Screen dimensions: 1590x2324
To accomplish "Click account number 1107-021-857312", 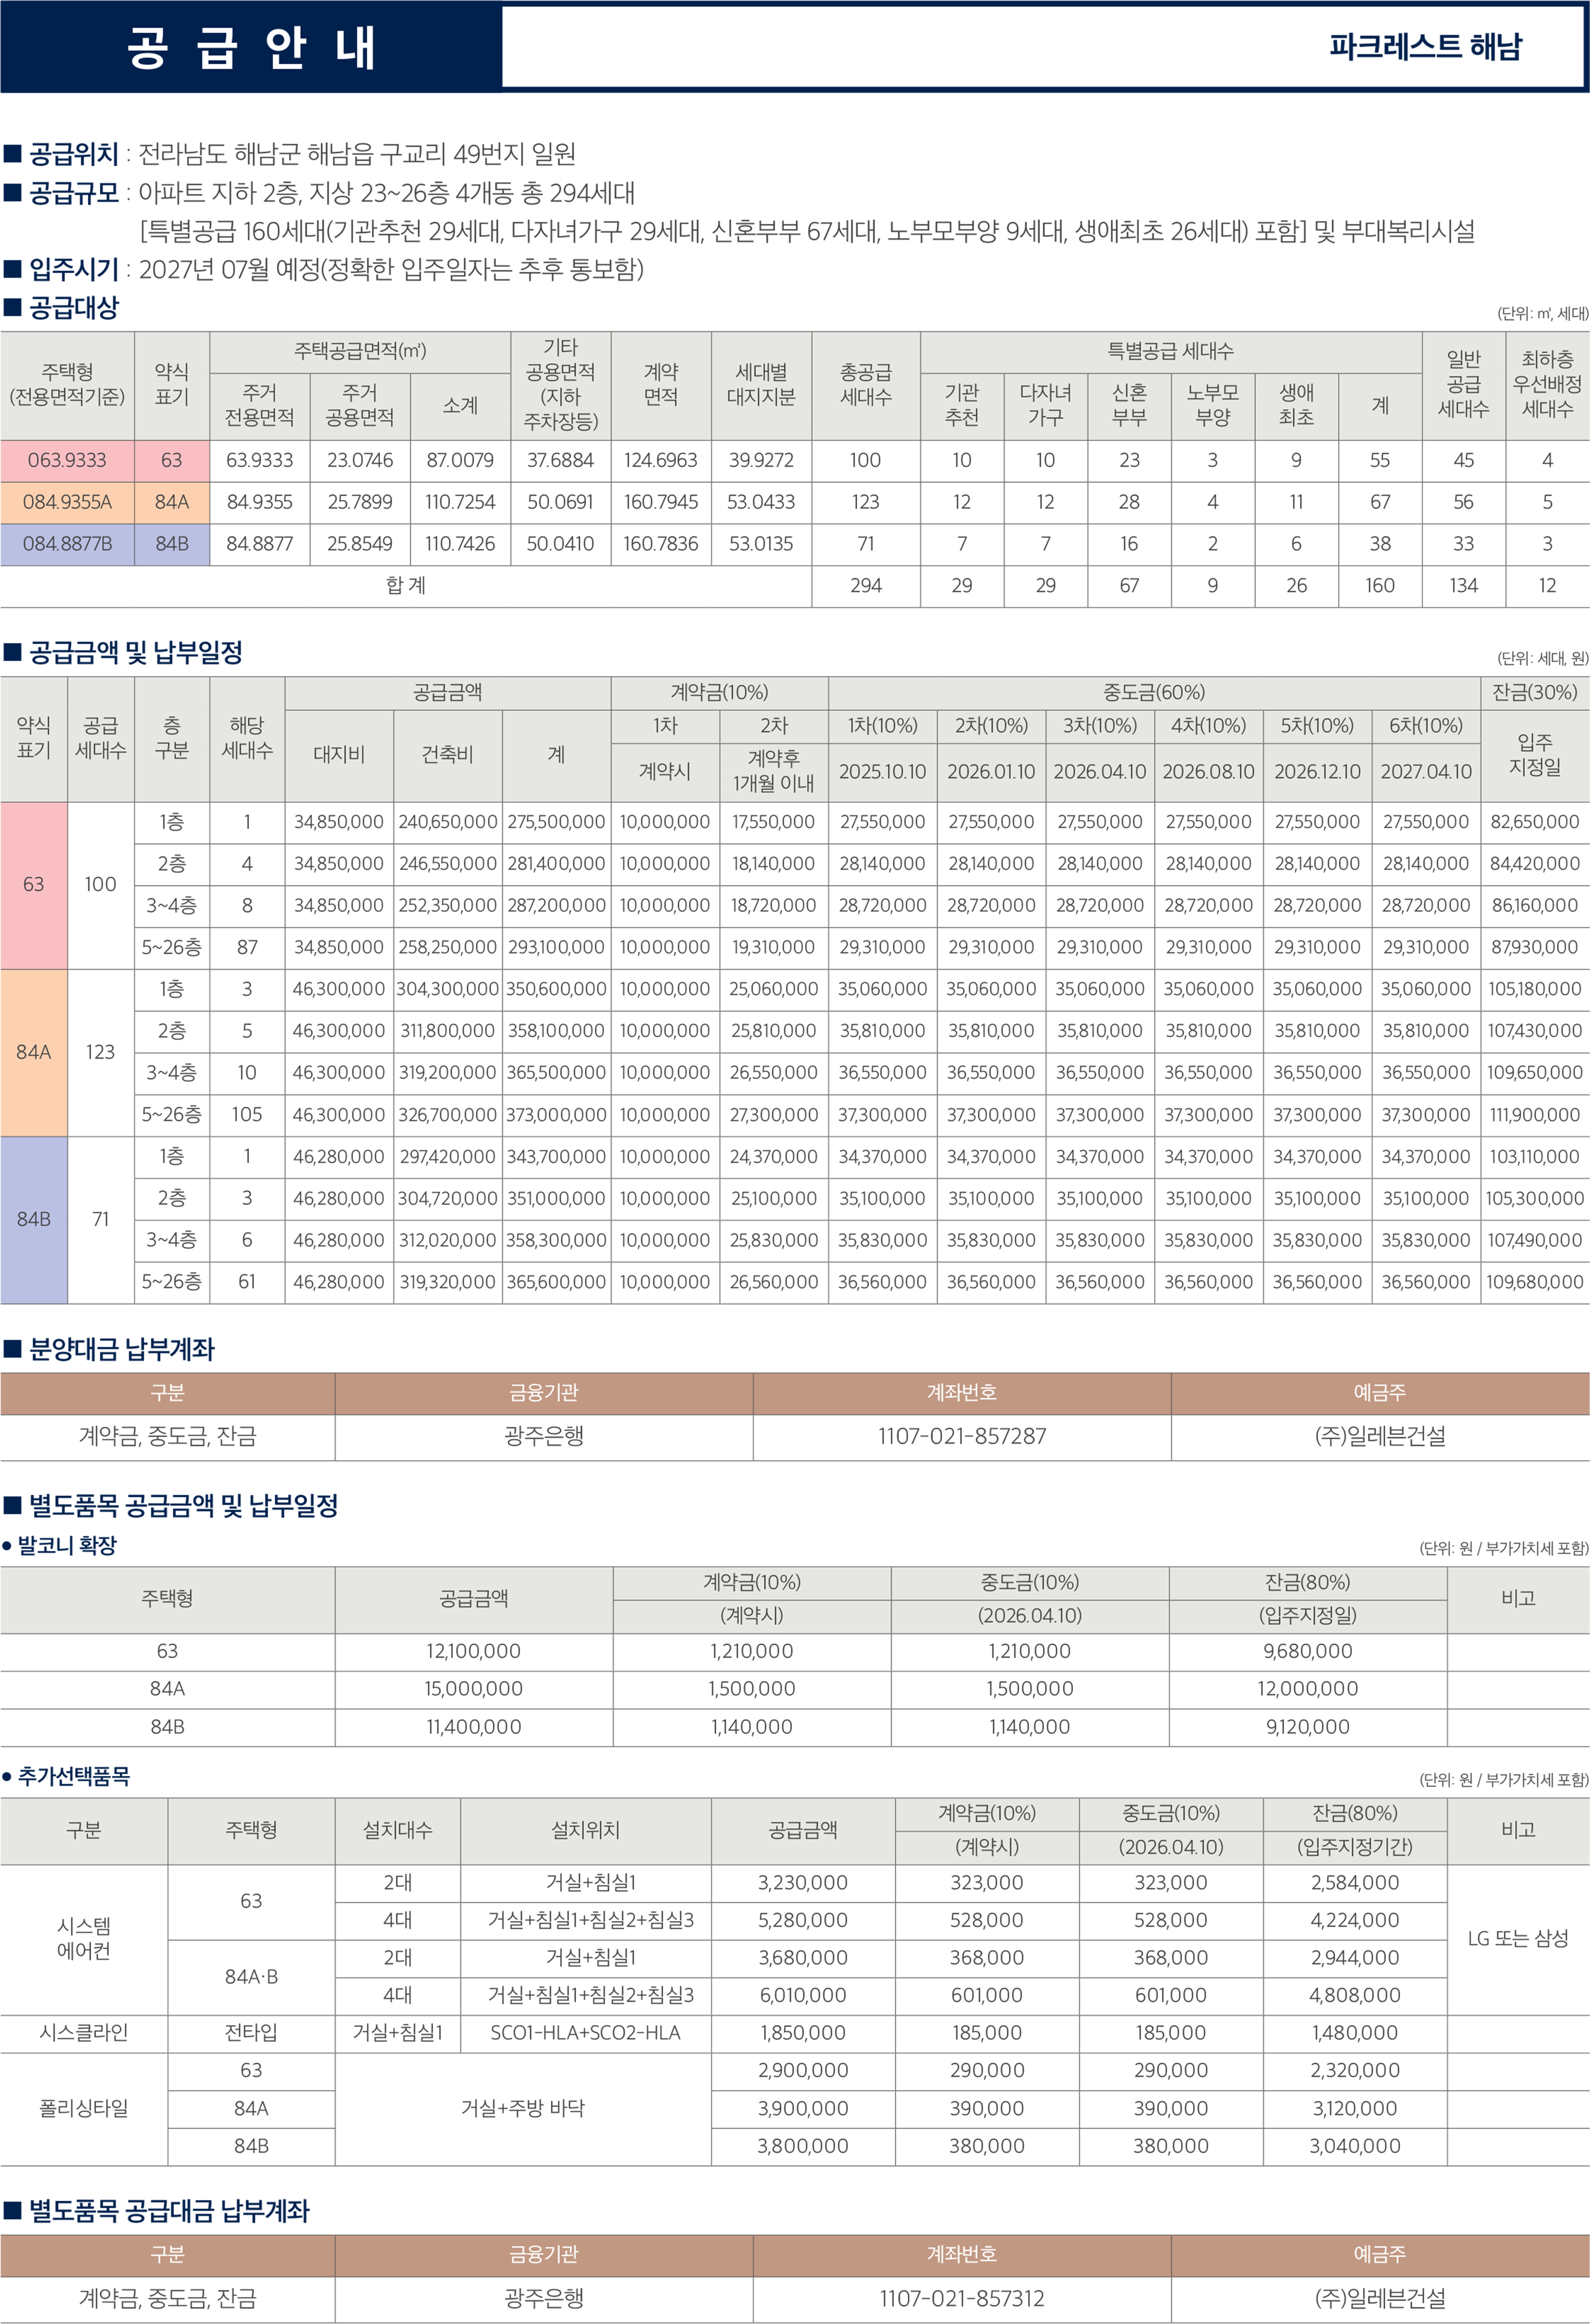I will [961, 2298].
